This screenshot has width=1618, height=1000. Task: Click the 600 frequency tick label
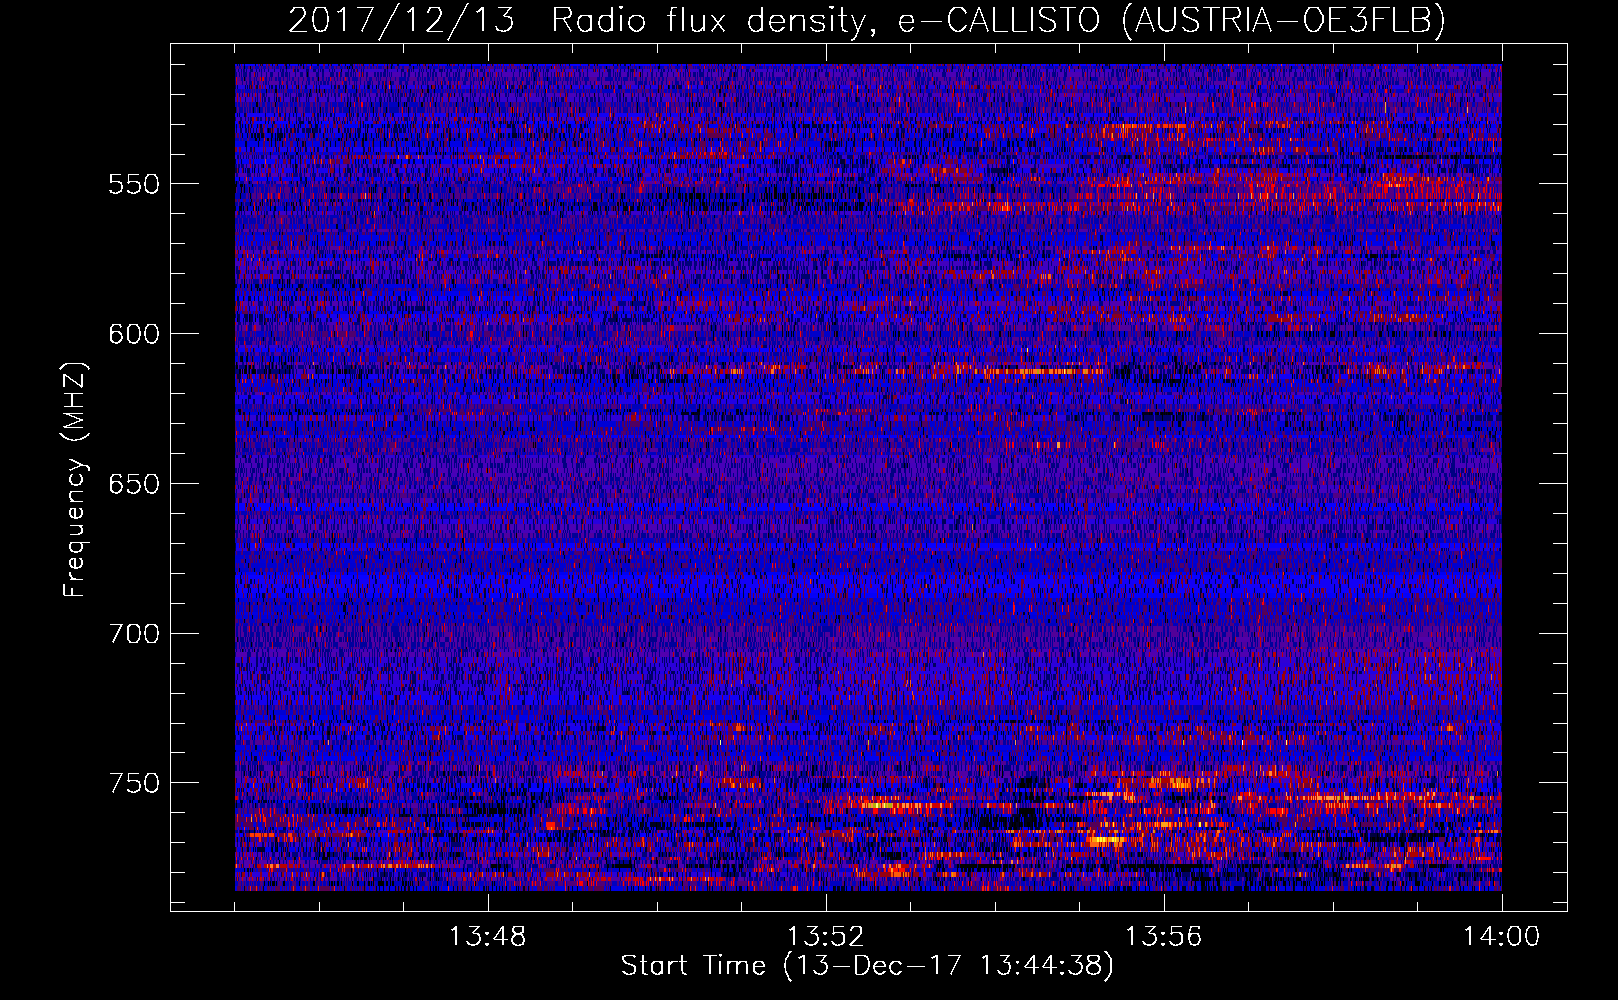tap(134, 334)
